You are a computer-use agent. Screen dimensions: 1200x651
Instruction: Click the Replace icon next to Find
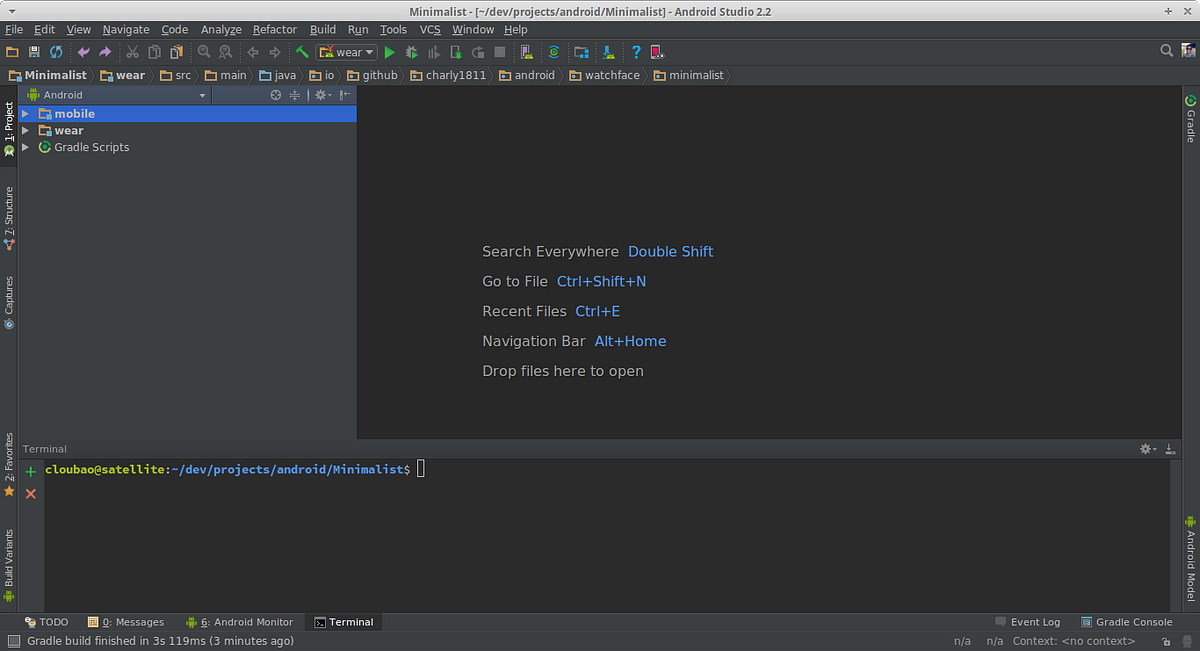(226, 52)
